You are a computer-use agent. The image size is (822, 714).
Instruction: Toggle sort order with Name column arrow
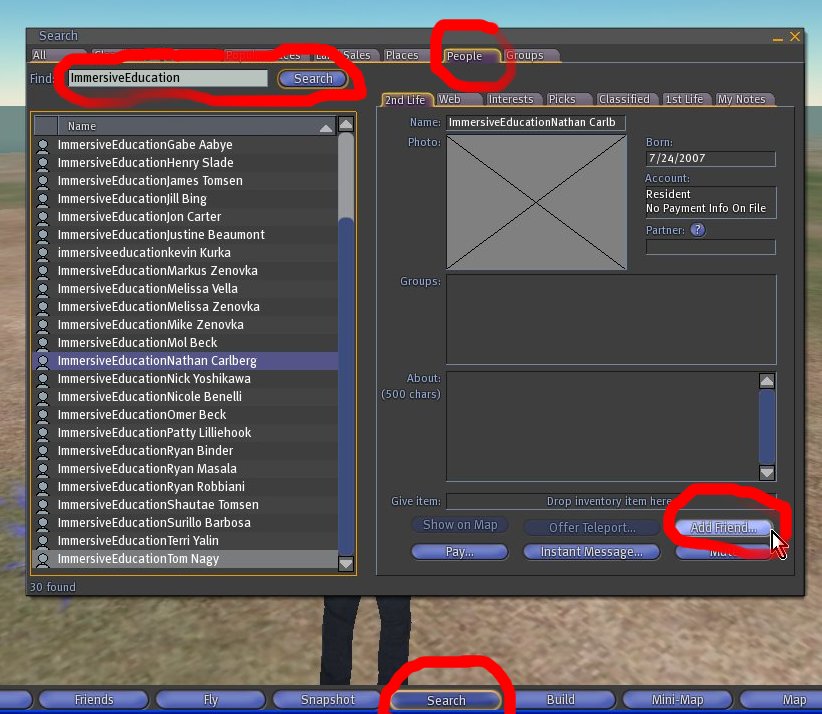[325, 127]
